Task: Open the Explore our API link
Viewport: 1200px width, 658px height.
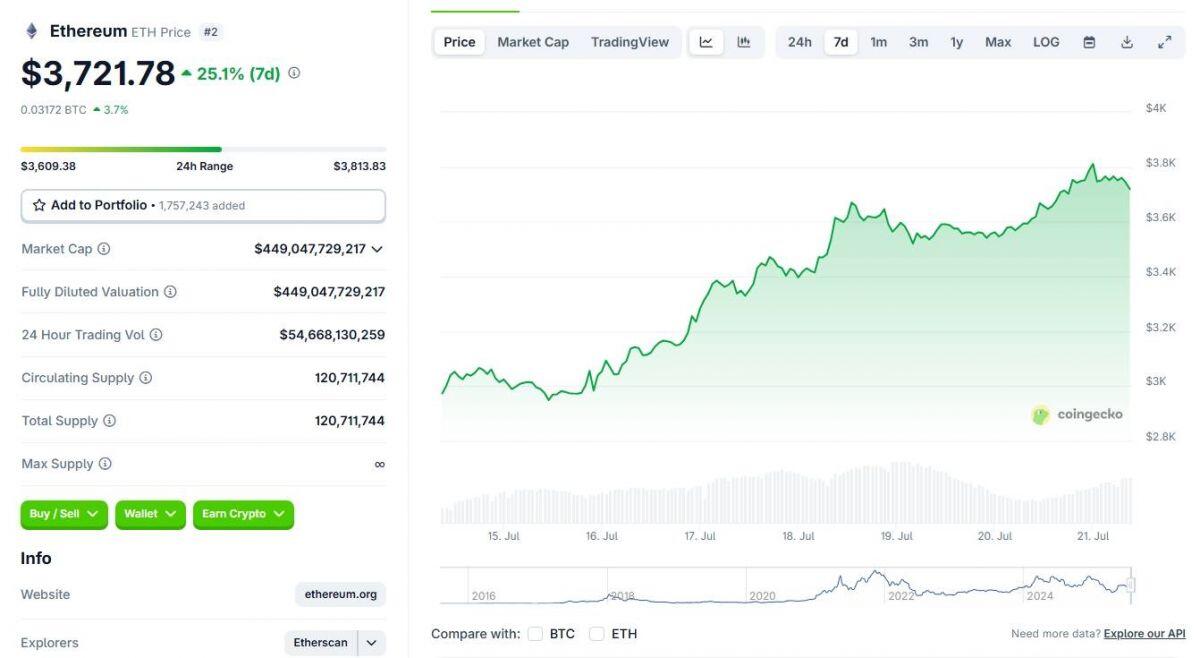Action: [1144, 634]
